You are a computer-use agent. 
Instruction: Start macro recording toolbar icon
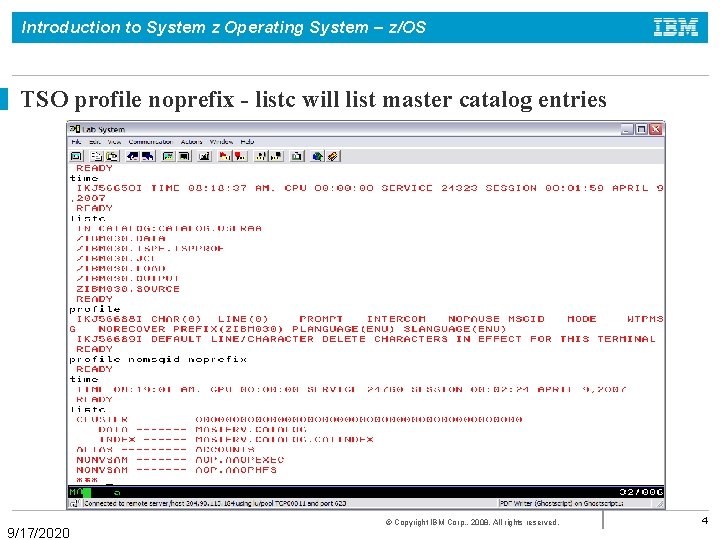point(225,156)
